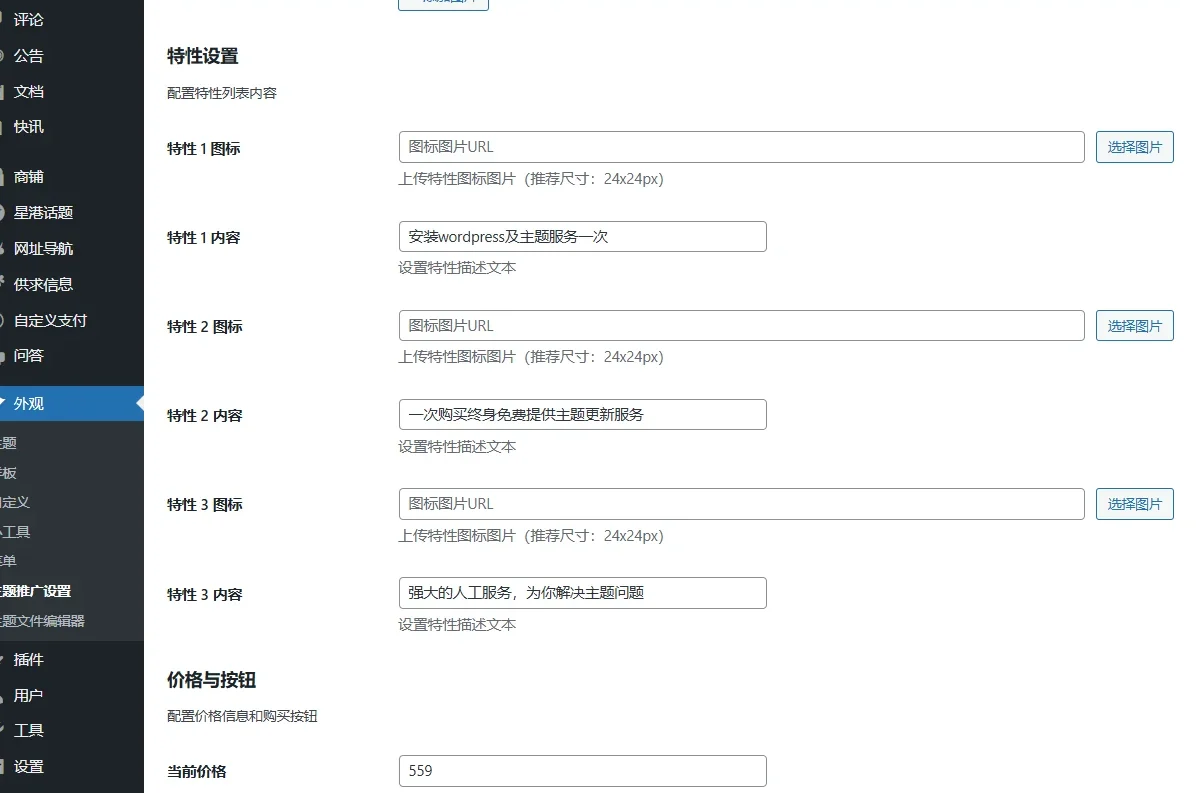Open the 主题推广设置 submenu item
The height and width of the screenshot is (793, 1200).
[36, 591]
